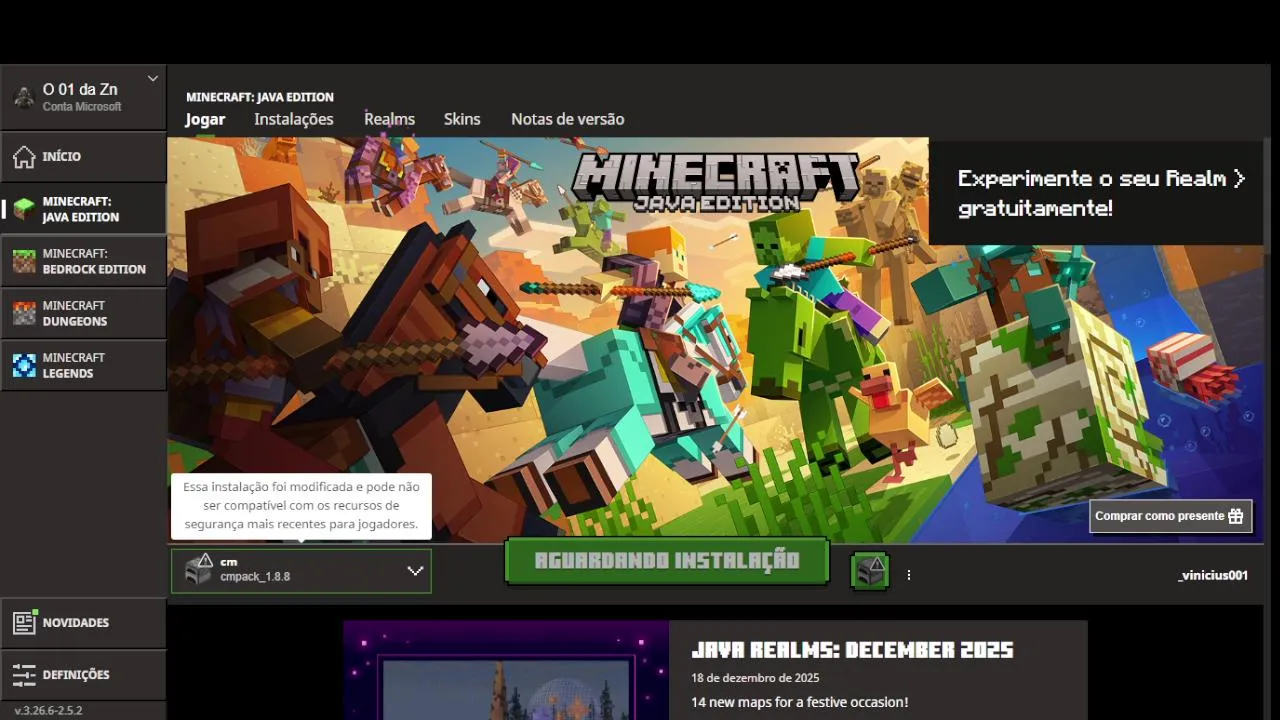This screenshot has width=1280, height=720.
Task: Expand the Experimente o seu Realm arrow
Action: (1239, 179)
